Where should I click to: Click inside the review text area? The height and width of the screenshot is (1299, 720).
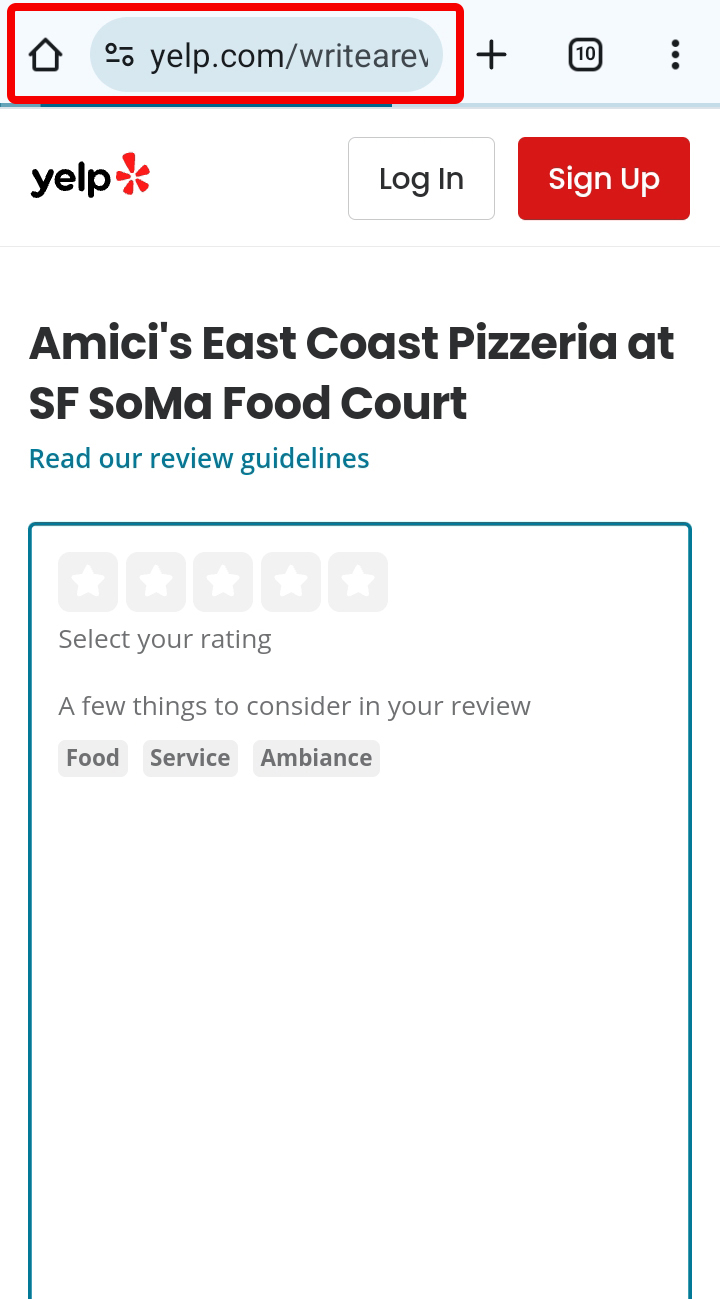pyautogui.click(x=360, y=1000)
